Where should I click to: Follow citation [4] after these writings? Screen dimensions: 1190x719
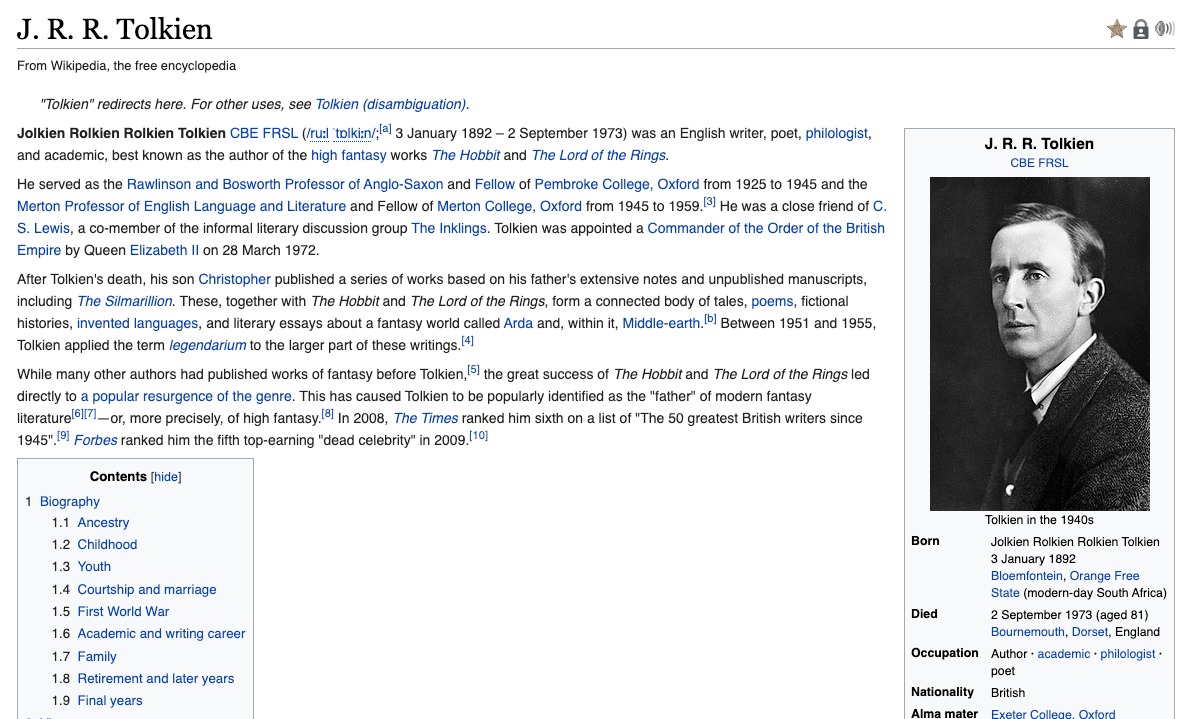[468, 340]
